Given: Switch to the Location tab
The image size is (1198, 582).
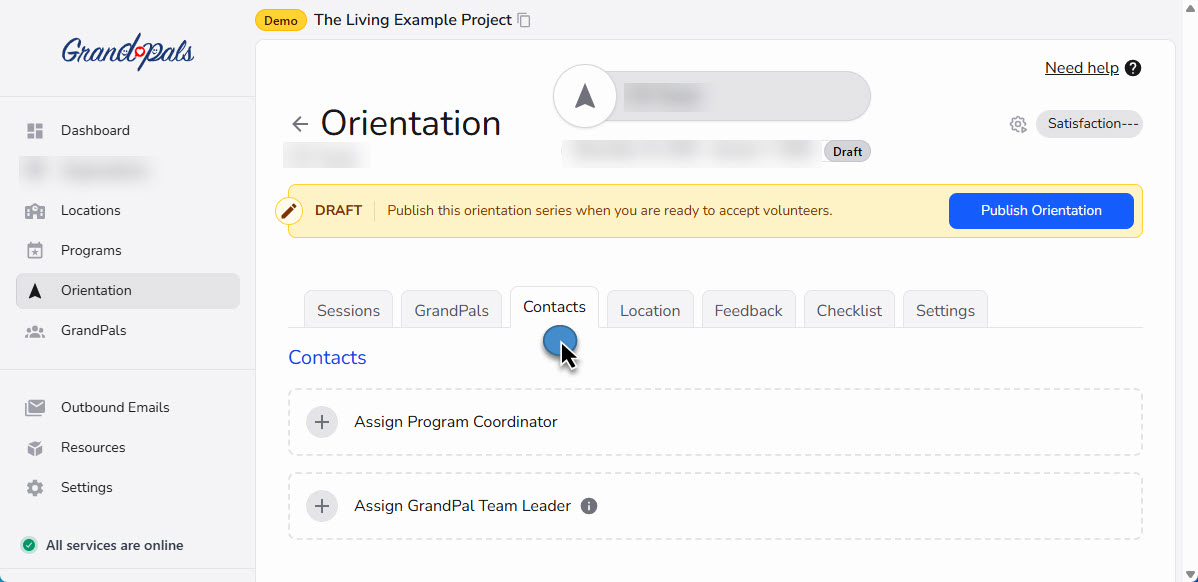Looking at the screenshot, I should click(650, 309).
